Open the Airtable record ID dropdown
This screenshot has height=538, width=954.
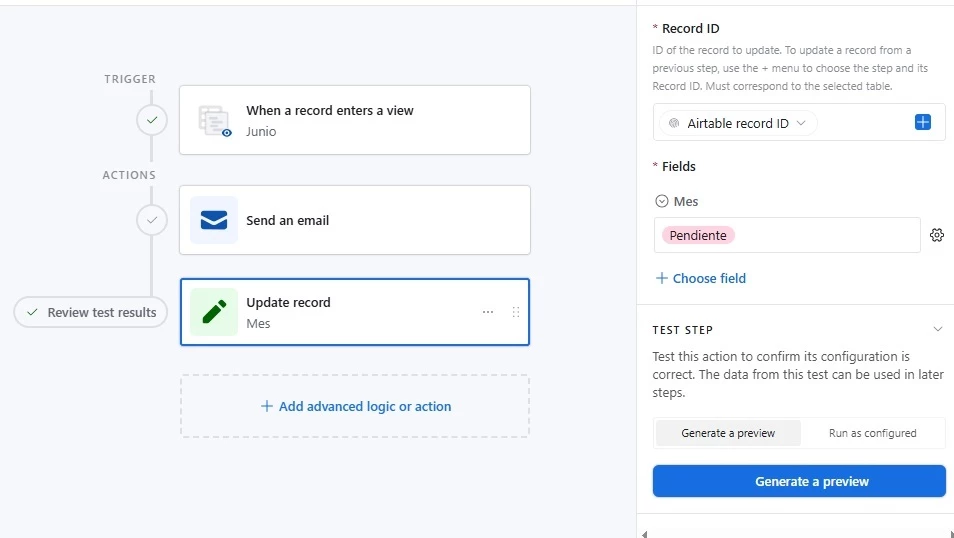tap(738, 123)
